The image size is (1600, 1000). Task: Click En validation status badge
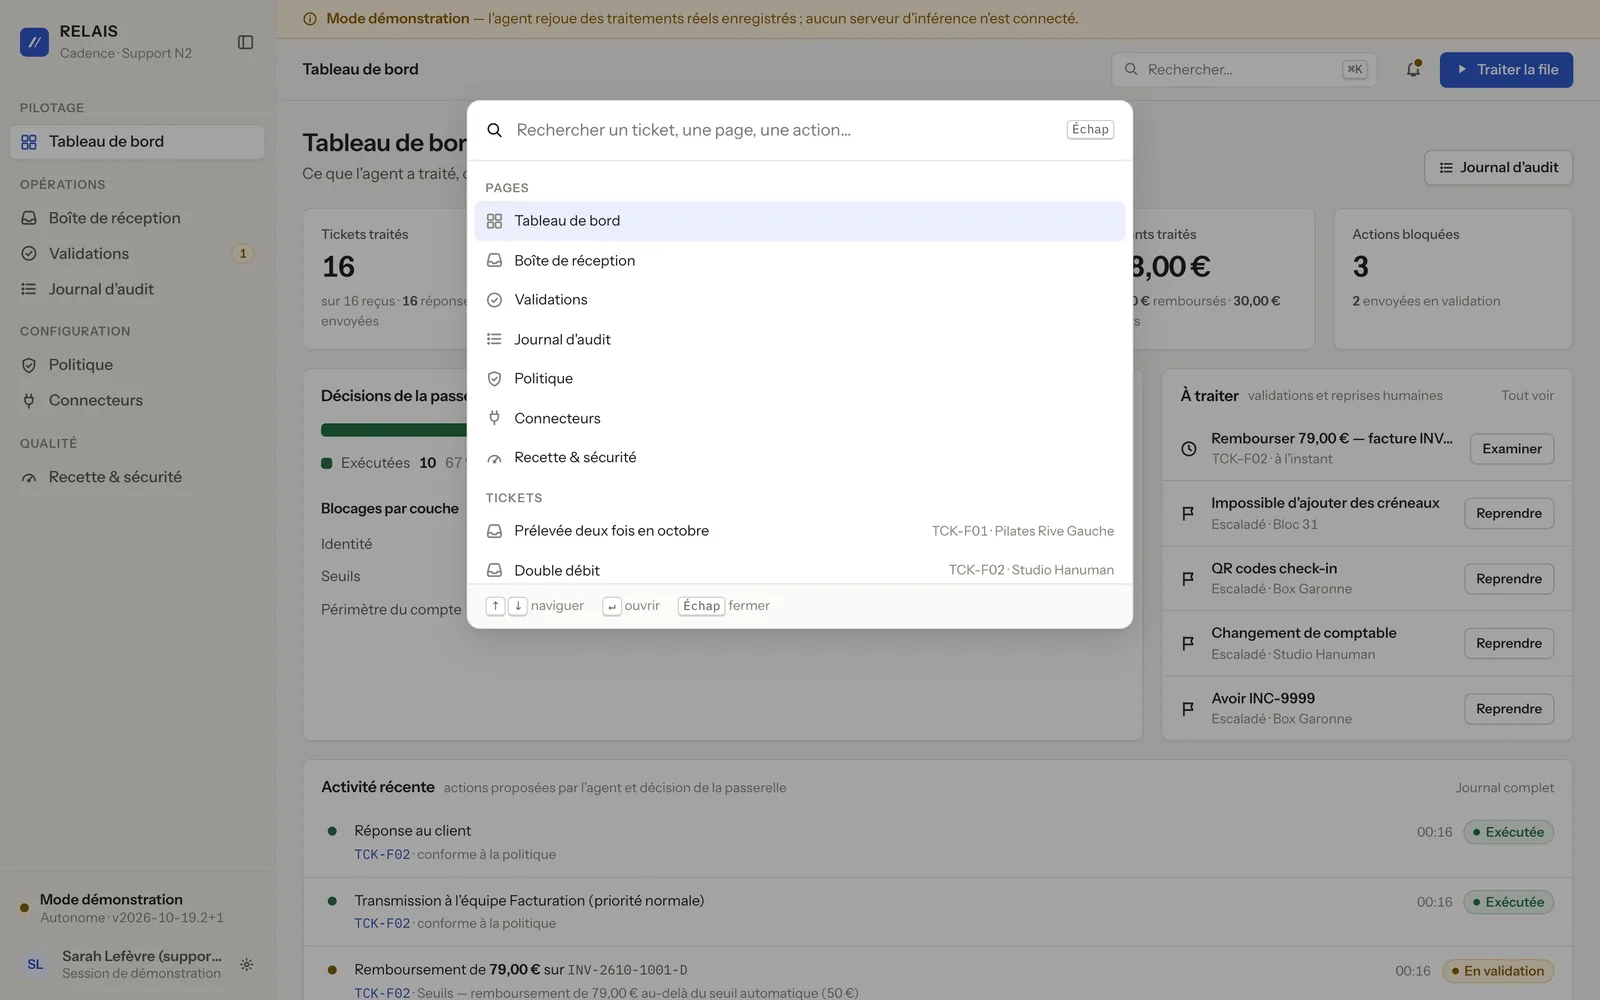click(1497, 971)
